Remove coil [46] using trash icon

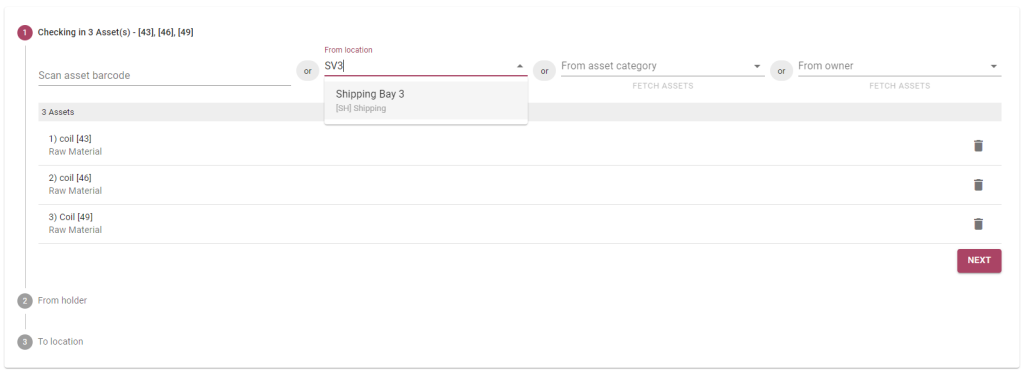tap(978, 185)
